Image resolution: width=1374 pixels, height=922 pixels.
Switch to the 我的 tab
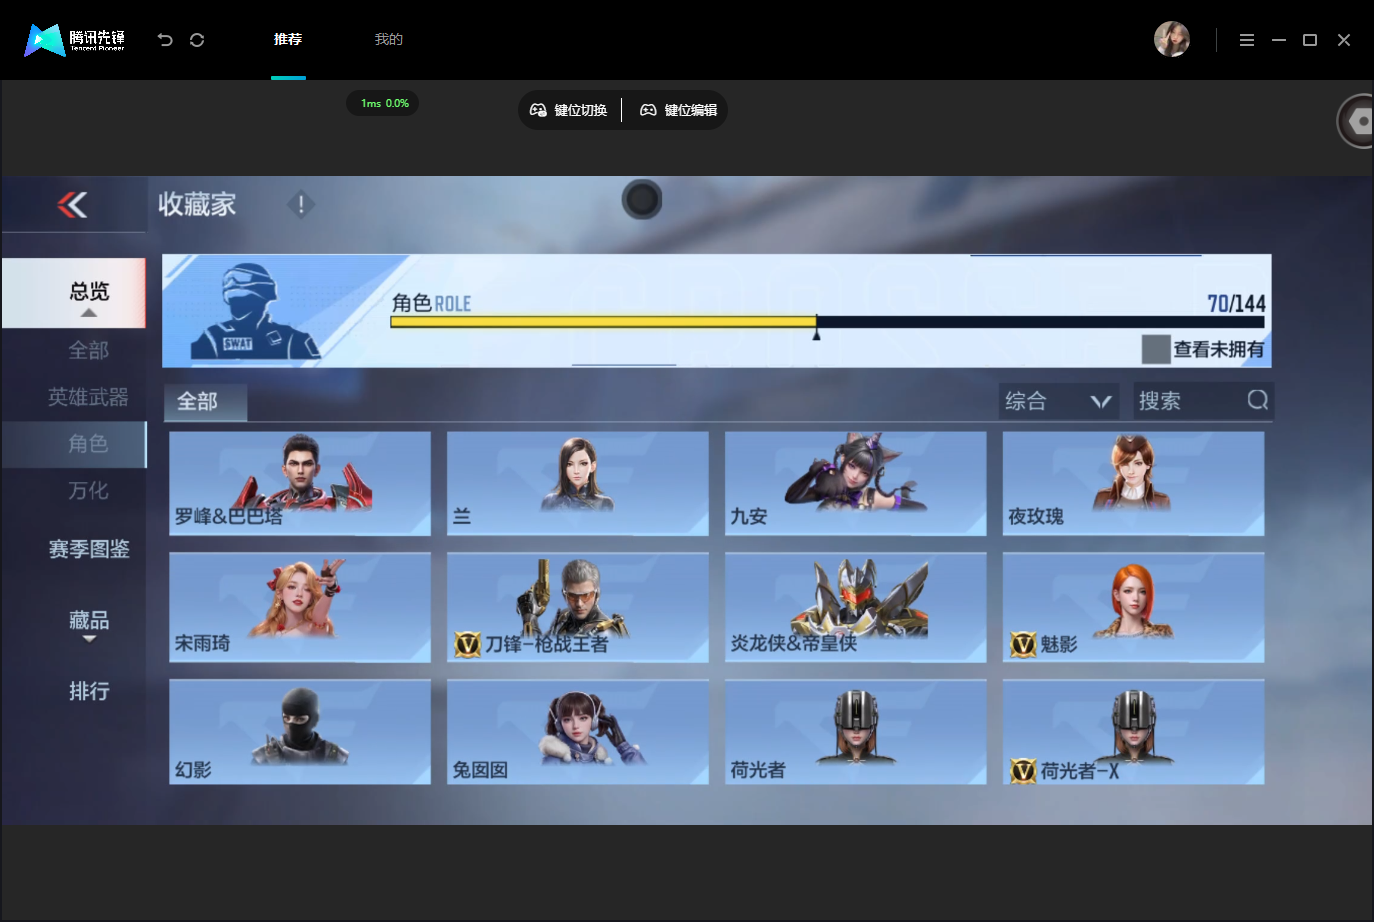(x=388, y=40)
